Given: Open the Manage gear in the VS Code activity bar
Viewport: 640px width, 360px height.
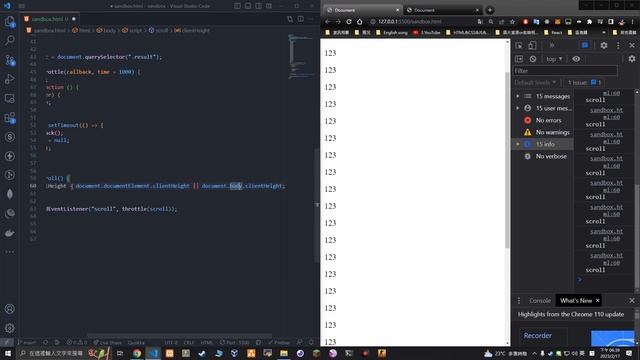Looking at the screenshot, I should [x=9, y=328].
